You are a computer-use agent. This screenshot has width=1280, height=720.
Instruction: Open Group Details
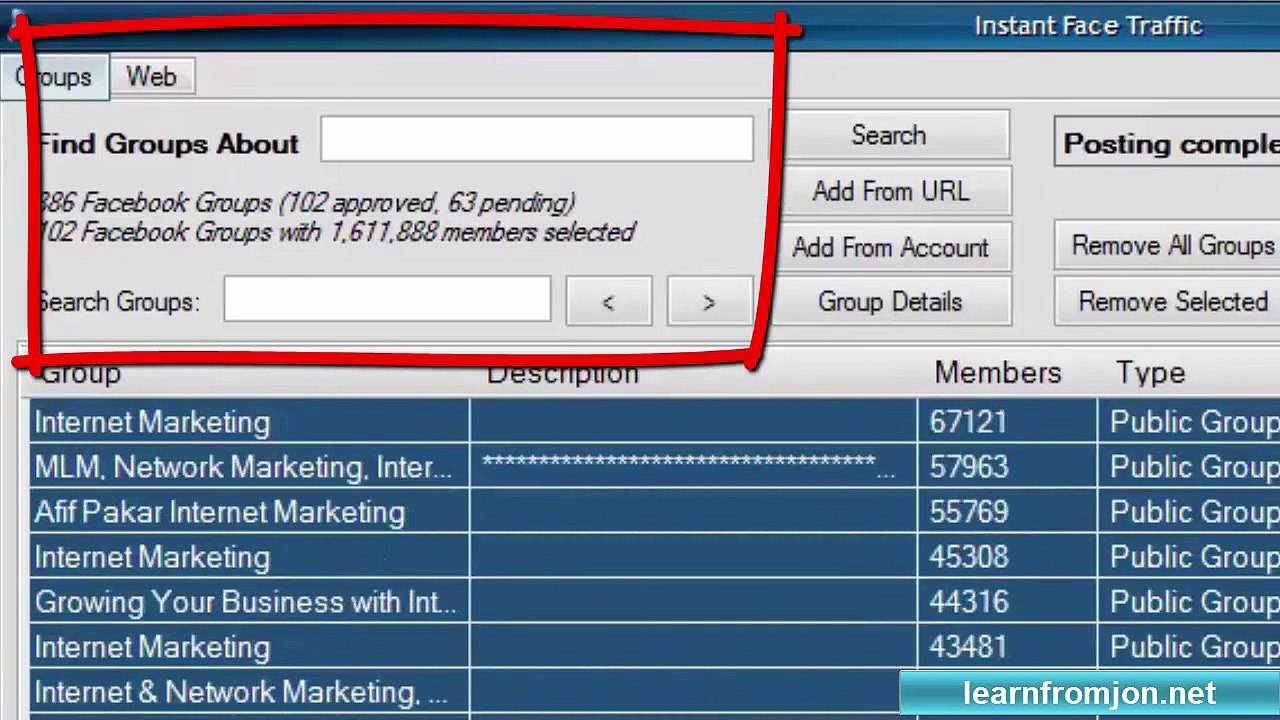[889, 301]
